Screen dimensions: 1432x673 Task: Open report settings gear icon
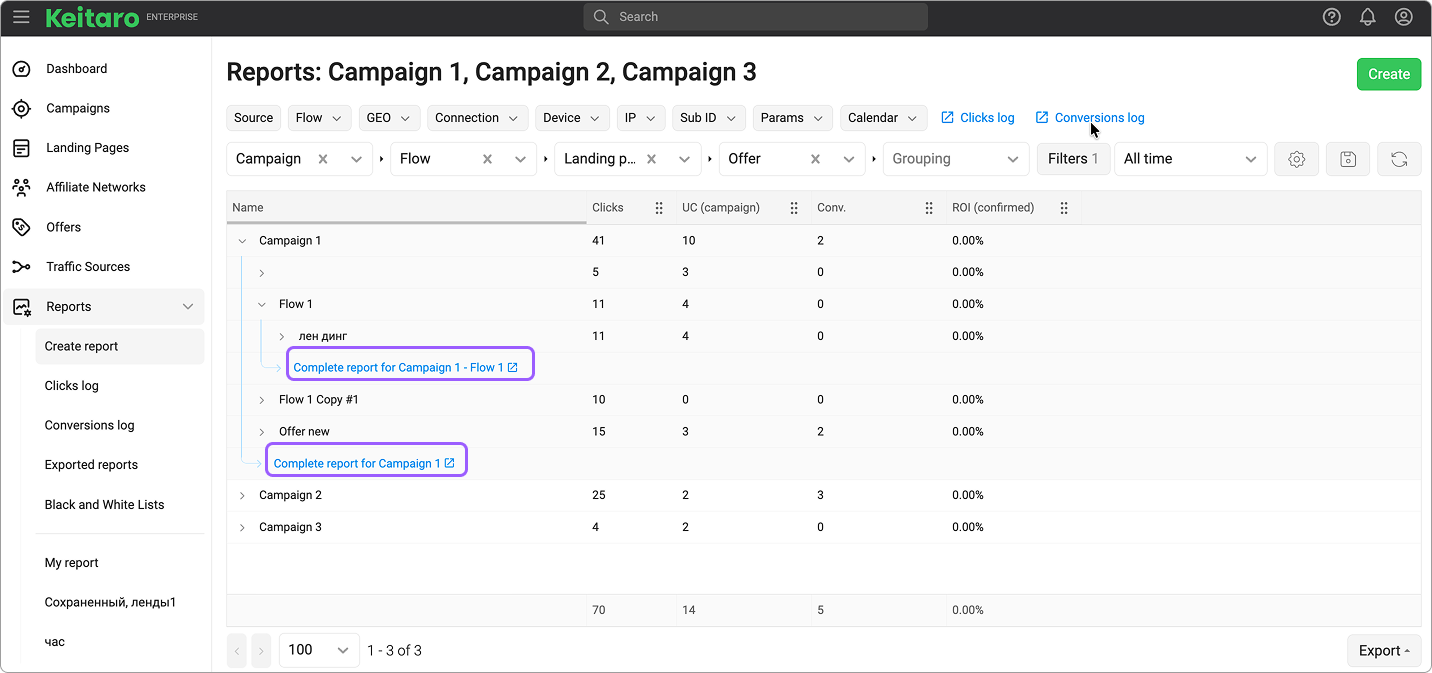[x=1296, y=159]
